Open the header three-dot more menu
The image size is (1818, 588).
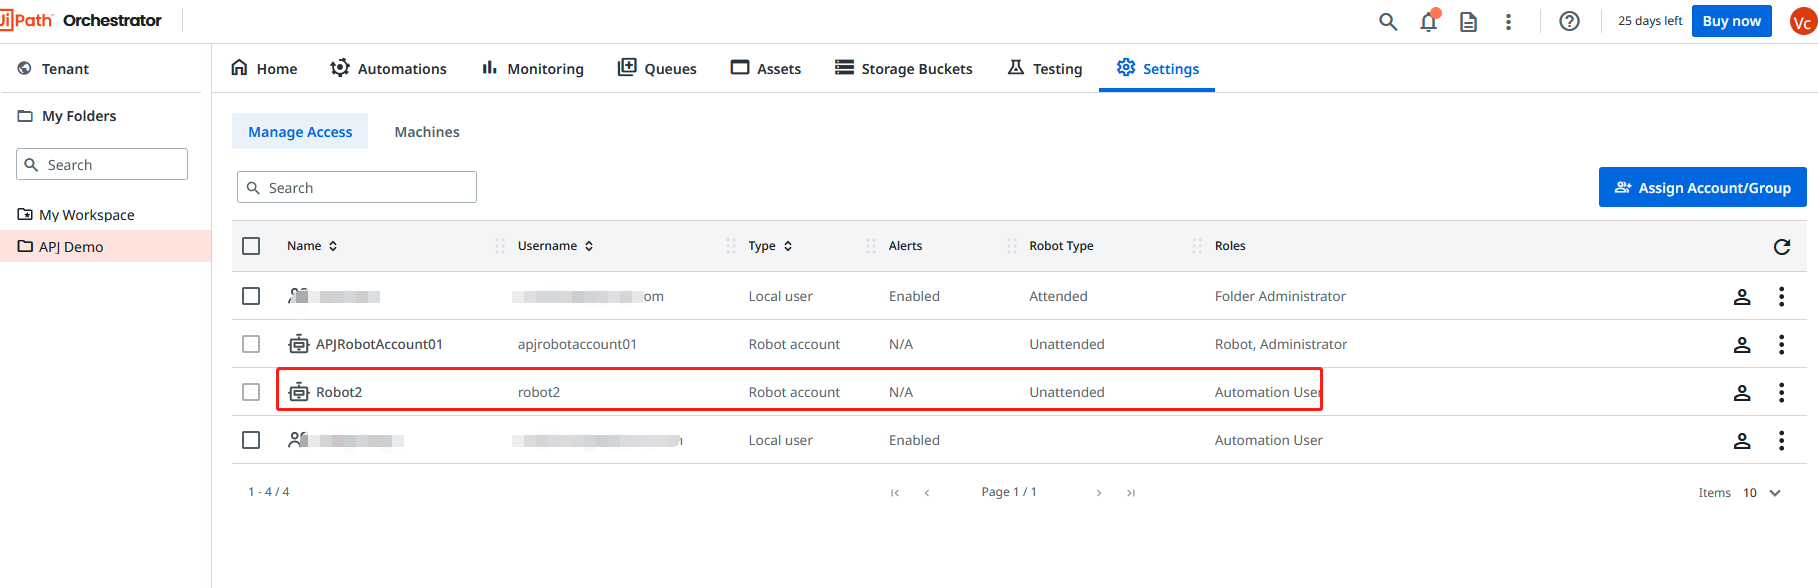tap(1508, 21)
